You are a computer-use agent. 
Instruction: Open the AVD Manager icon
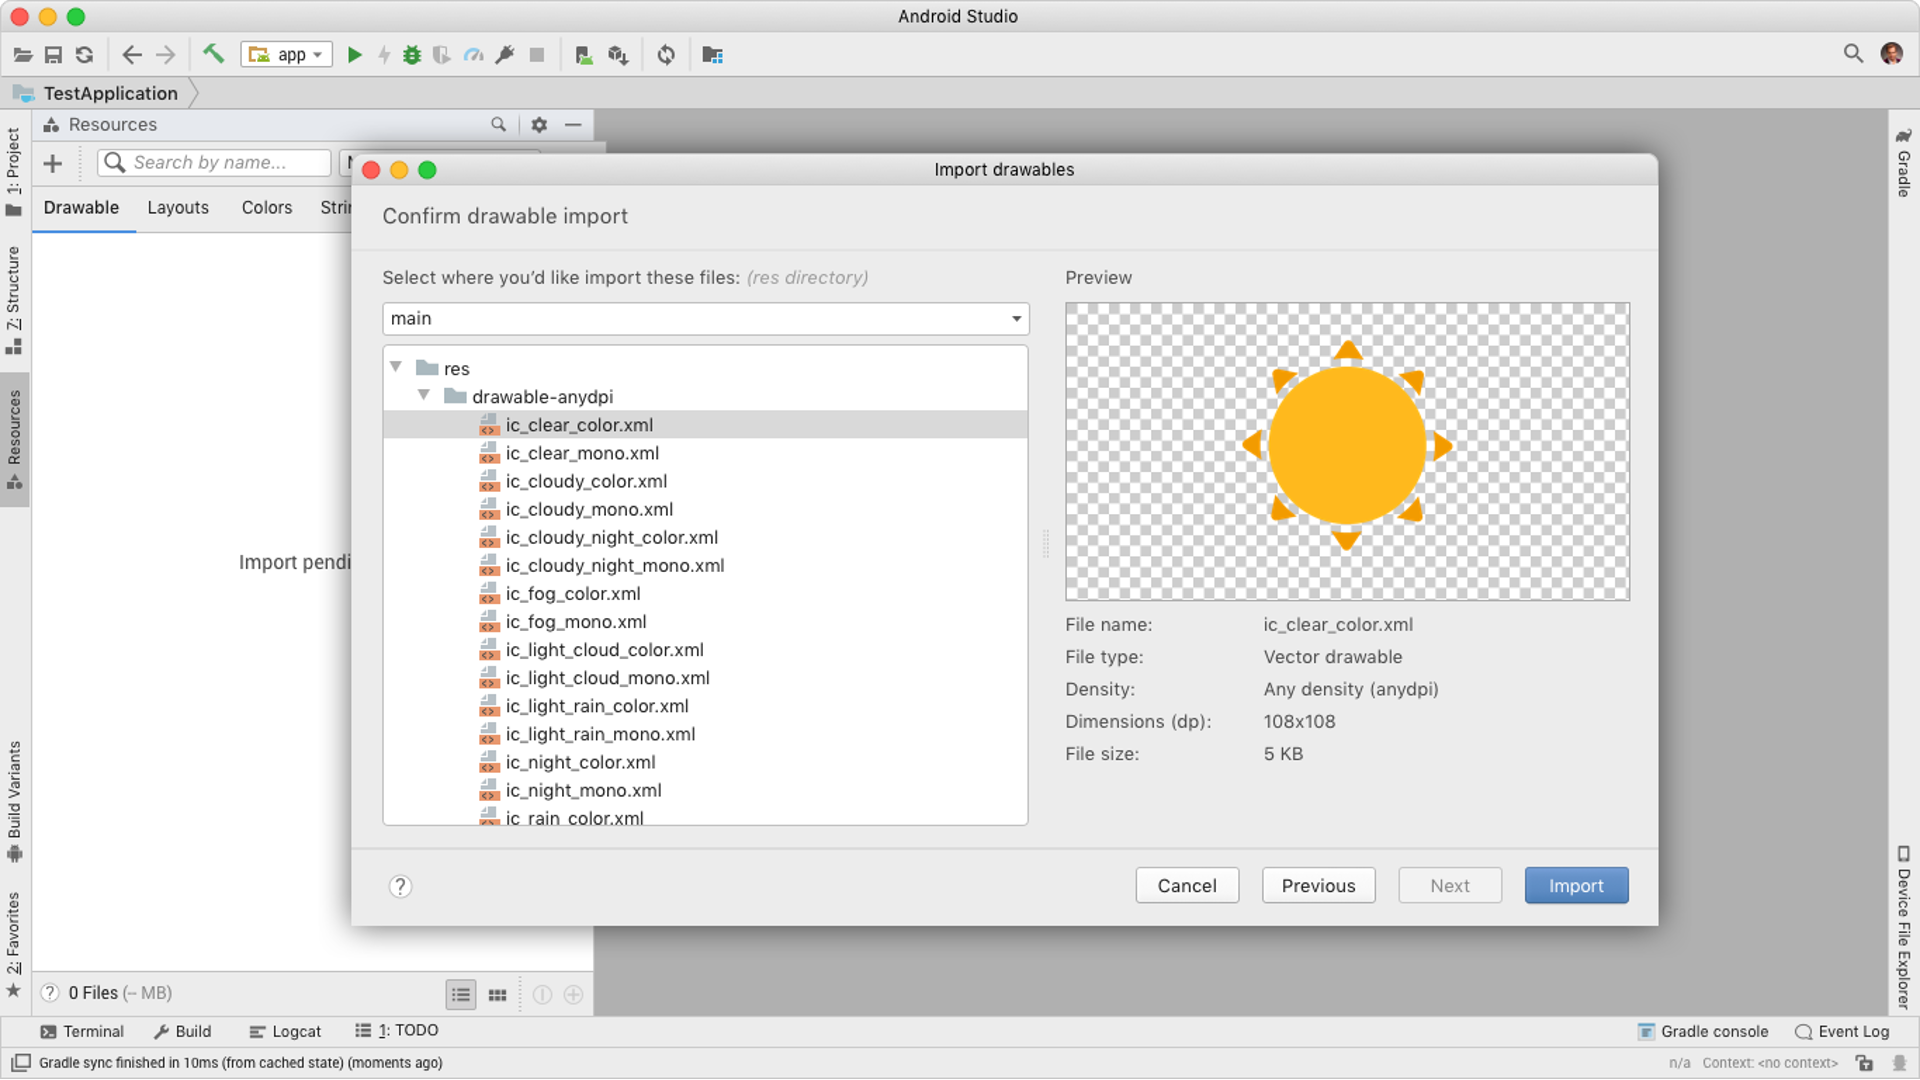pyautogui.click(x=584, y=55)
